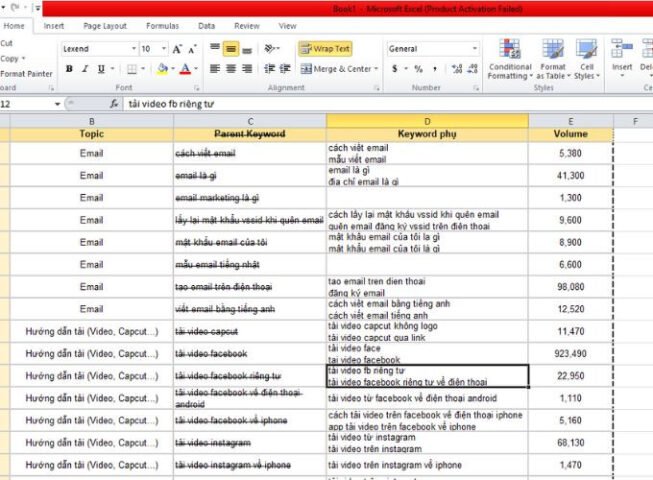Screen dimensions: 653x480
Task: Select Bottom Align icon
Action: tap(247, 49)
